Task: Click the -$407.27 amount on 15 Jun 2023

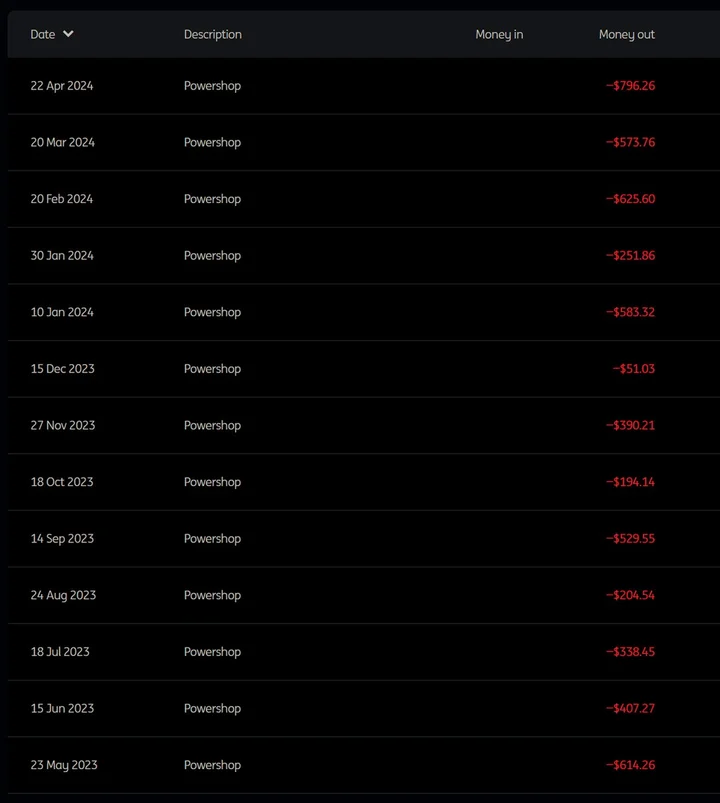Action: point(630,708)
